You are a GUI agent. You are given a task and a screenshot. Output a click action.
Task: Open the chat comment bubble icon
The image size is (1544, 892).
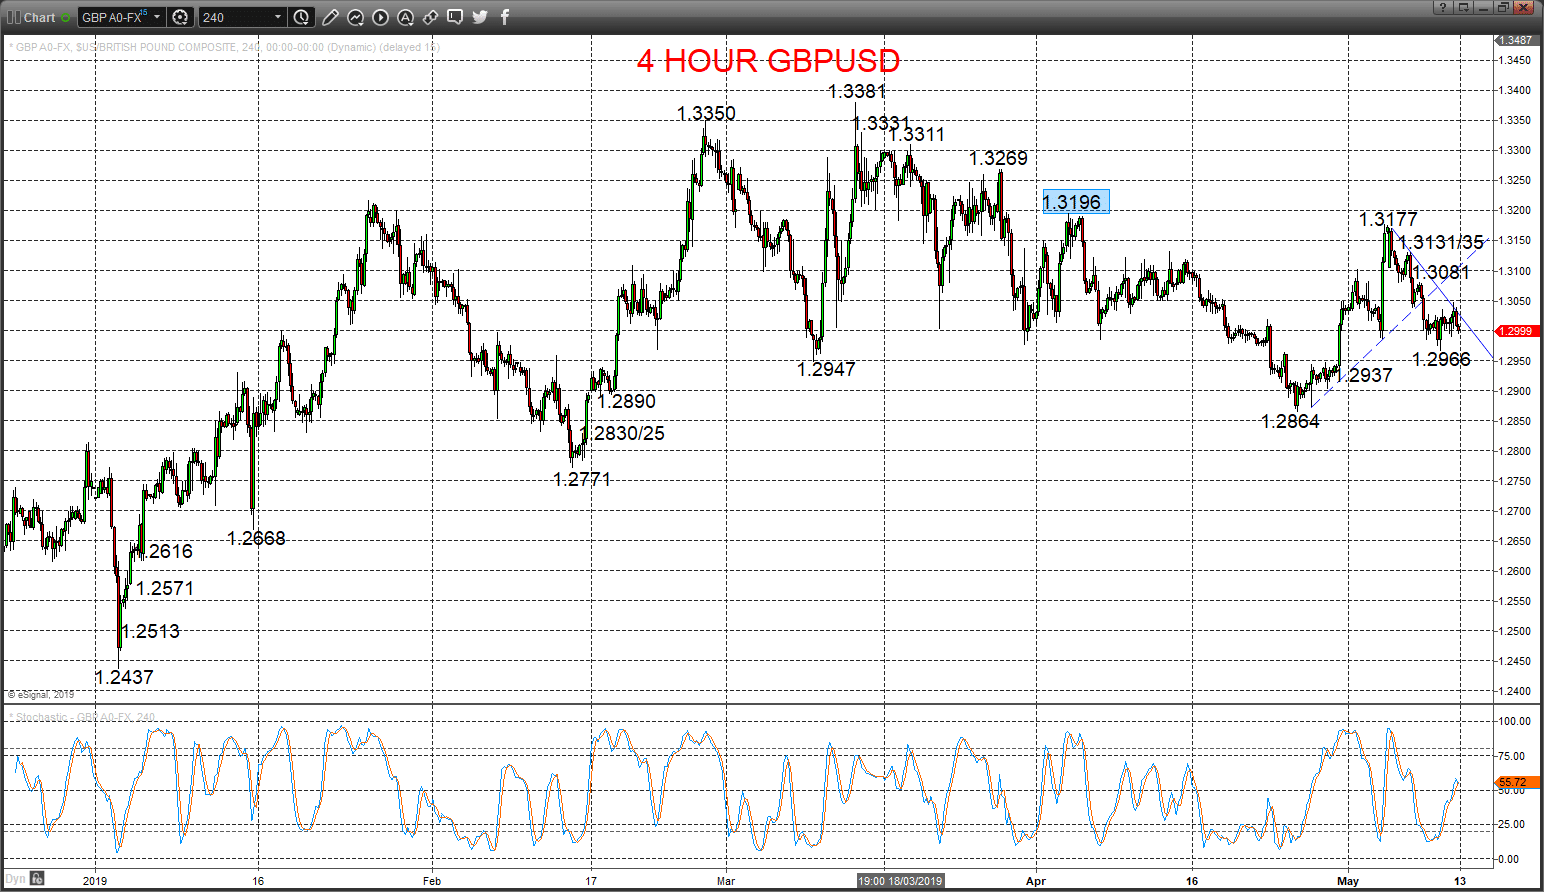coord(455,17)
